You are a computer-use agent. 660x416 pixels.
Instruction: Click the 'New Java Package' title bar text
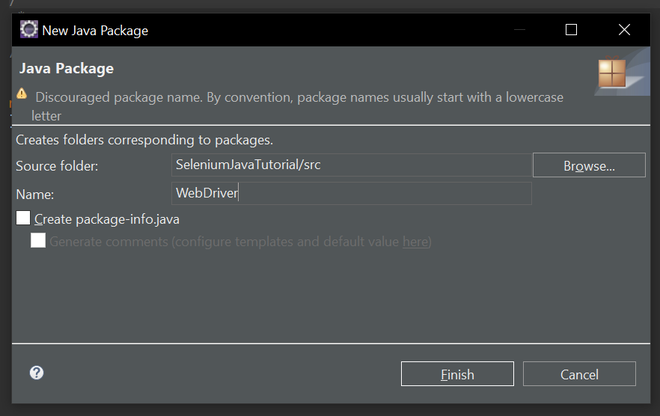(95, 30)
